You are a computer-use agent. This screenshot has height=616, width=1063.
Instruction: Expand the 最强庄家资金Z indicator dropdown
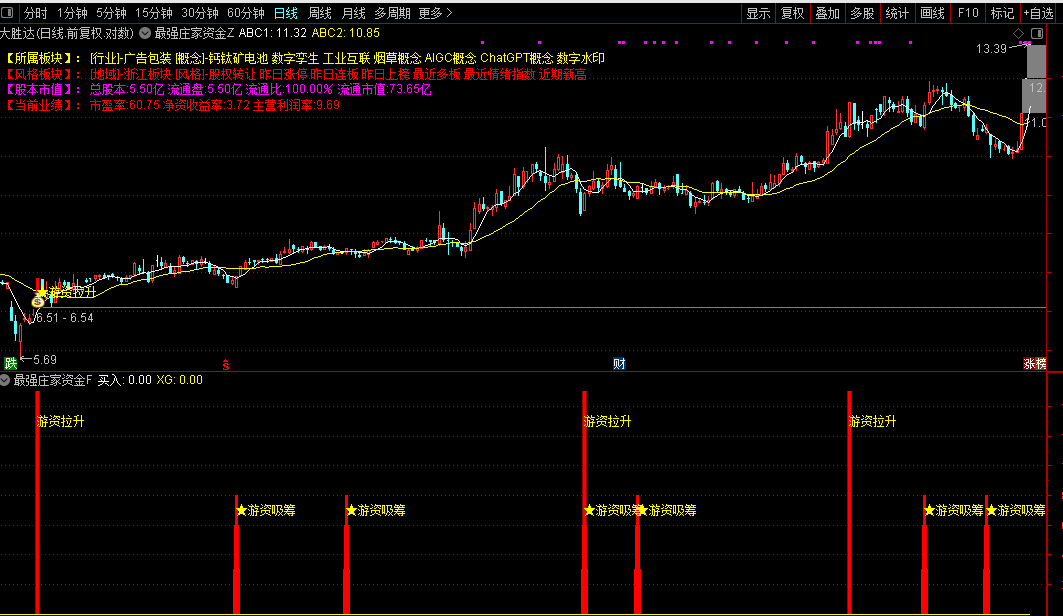tap(145, 33)
